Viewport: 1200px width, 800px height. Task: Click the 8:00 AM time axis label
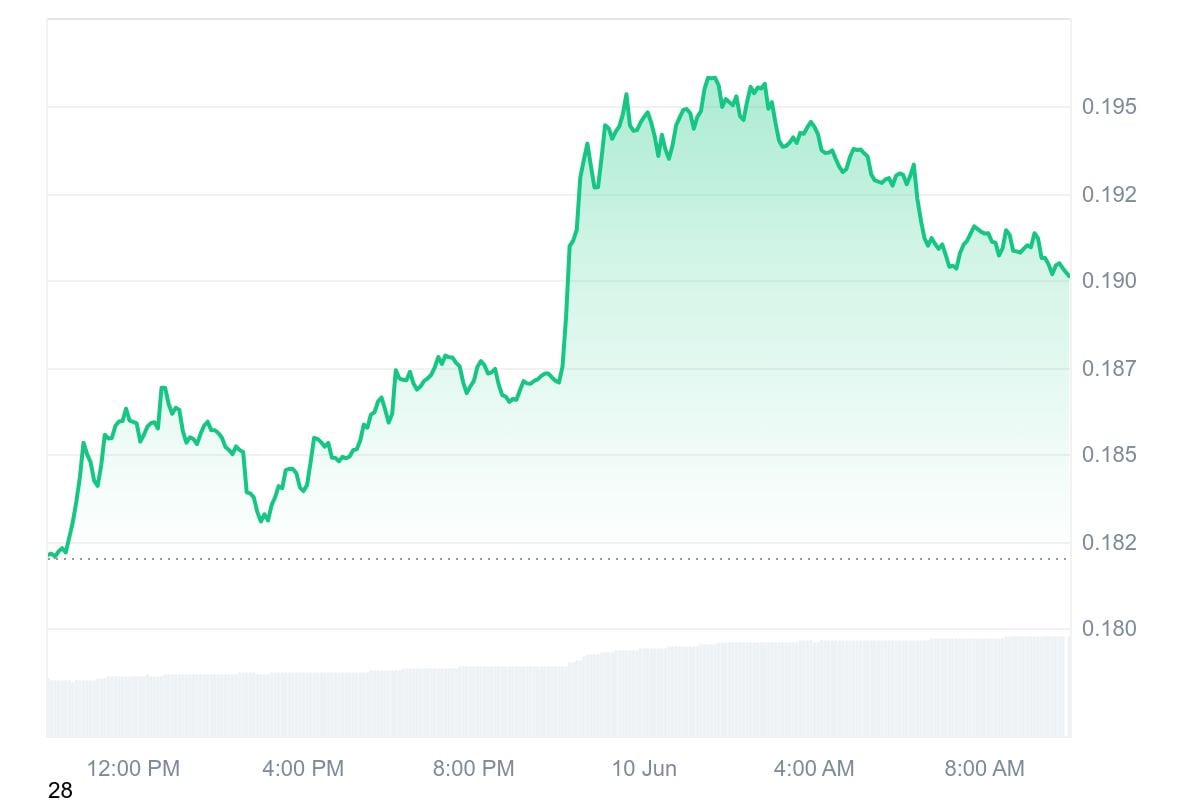[x=984, y=768]
